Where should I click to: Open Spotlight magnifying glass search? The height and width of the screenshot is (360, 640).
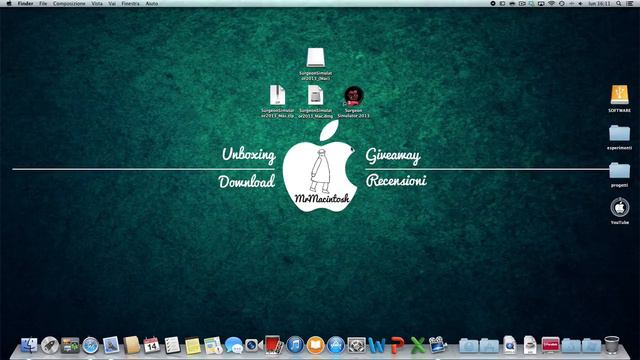619,3
